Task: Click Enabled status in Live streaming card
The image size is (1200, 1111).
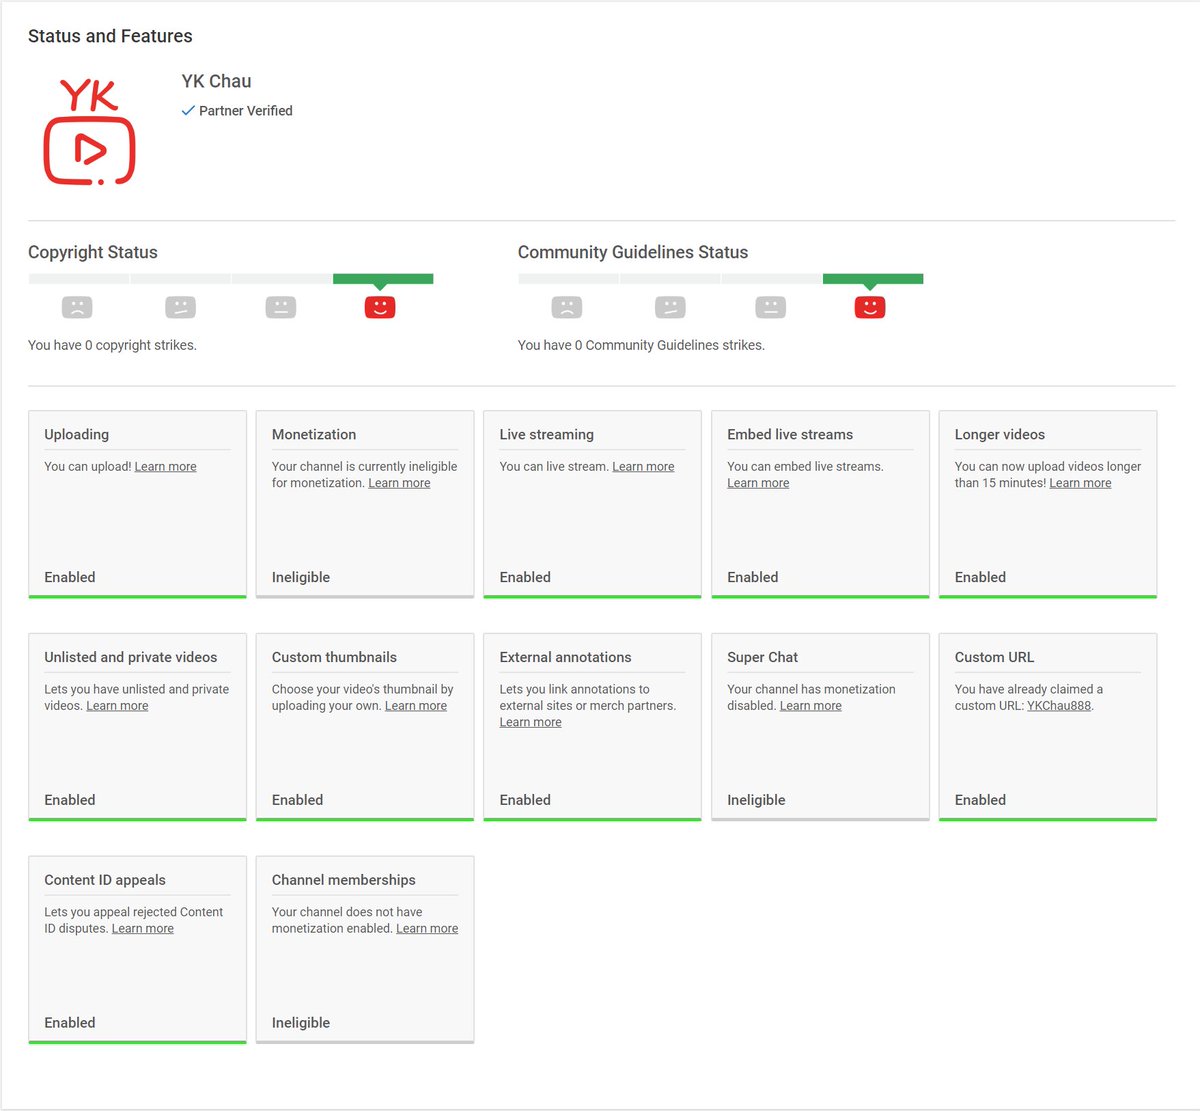Action: click(525, 578)
